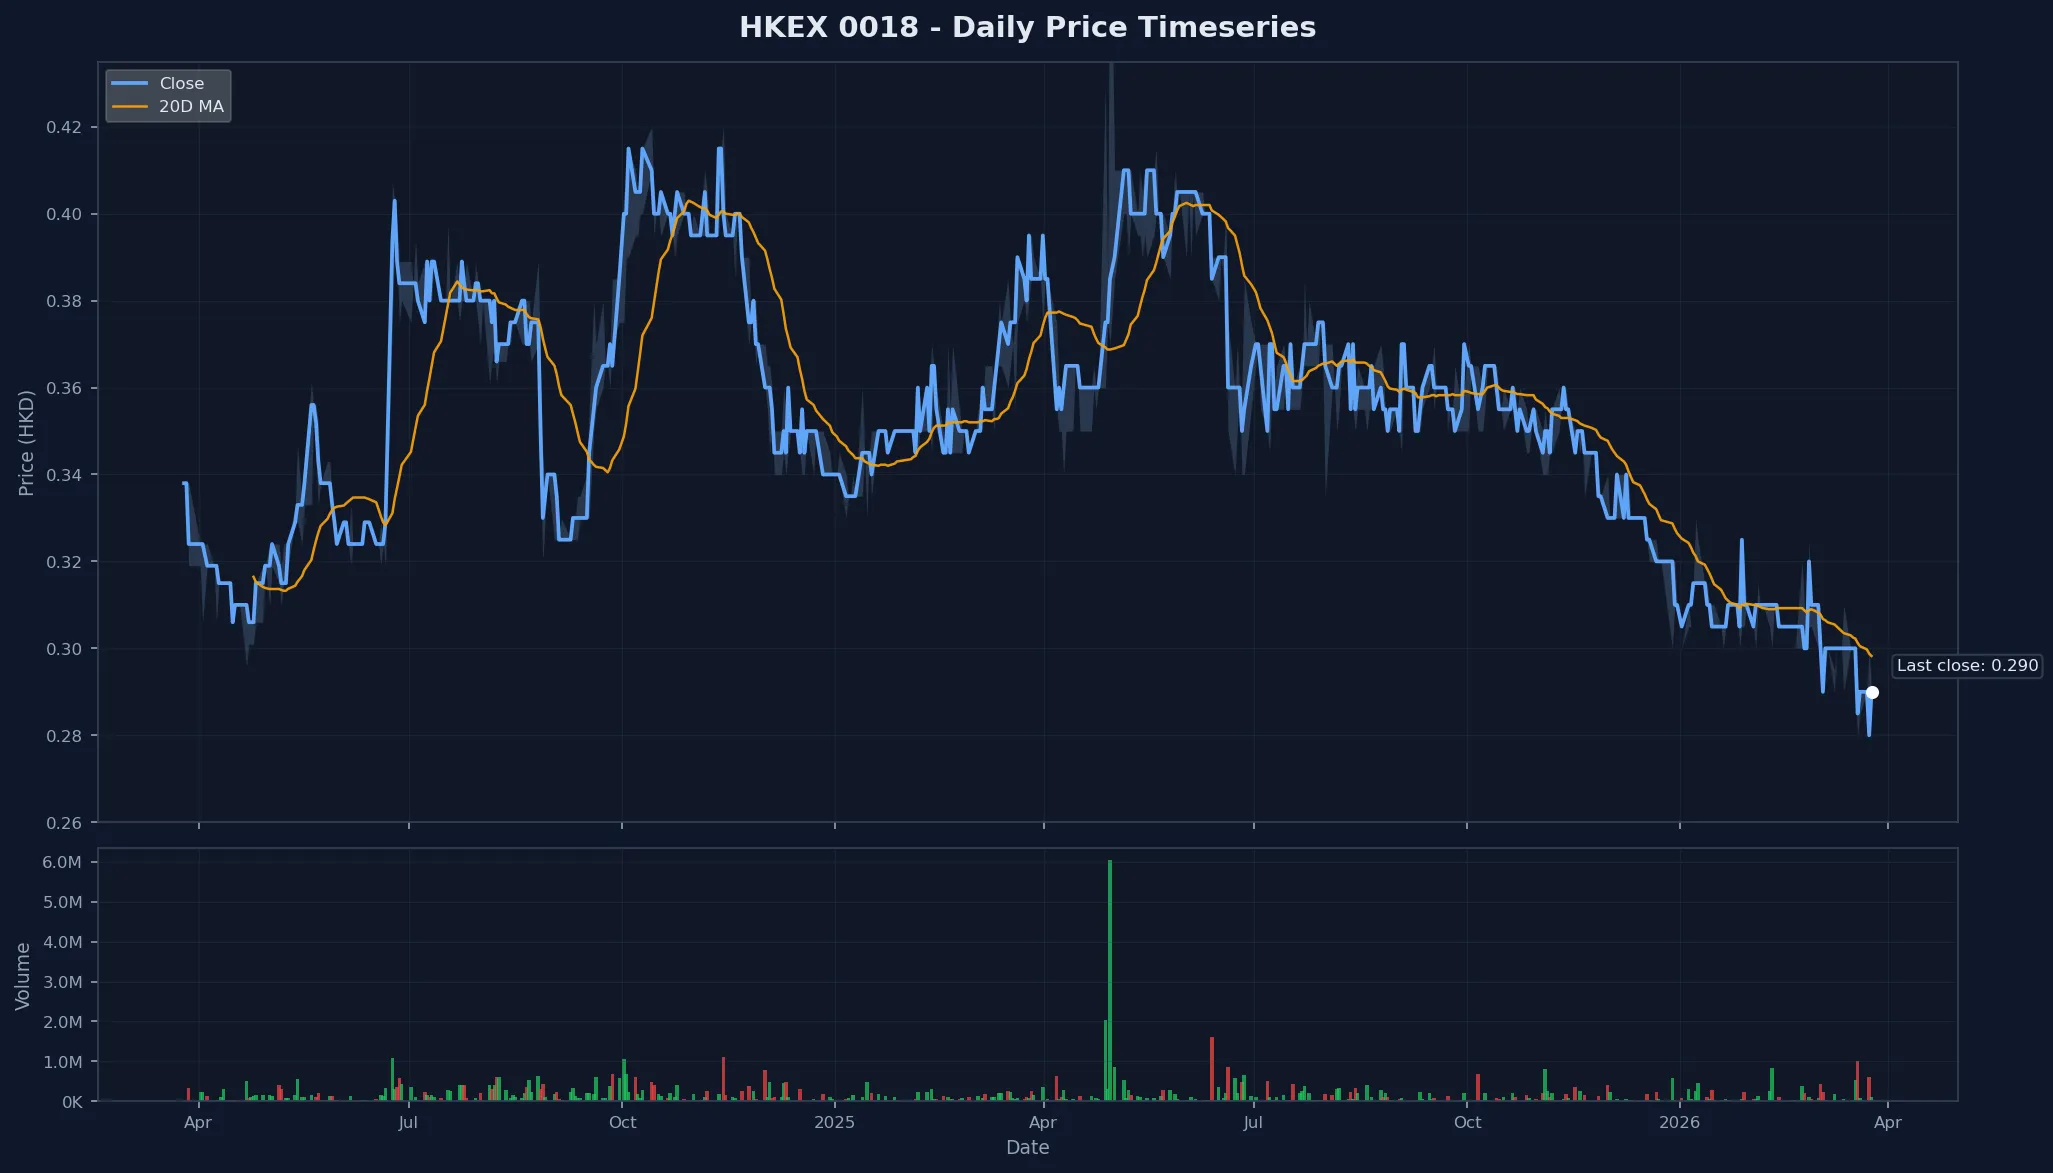Select the 0.42 price tick label
This screenshot has width=2053, height=1173.
[63, 127]
